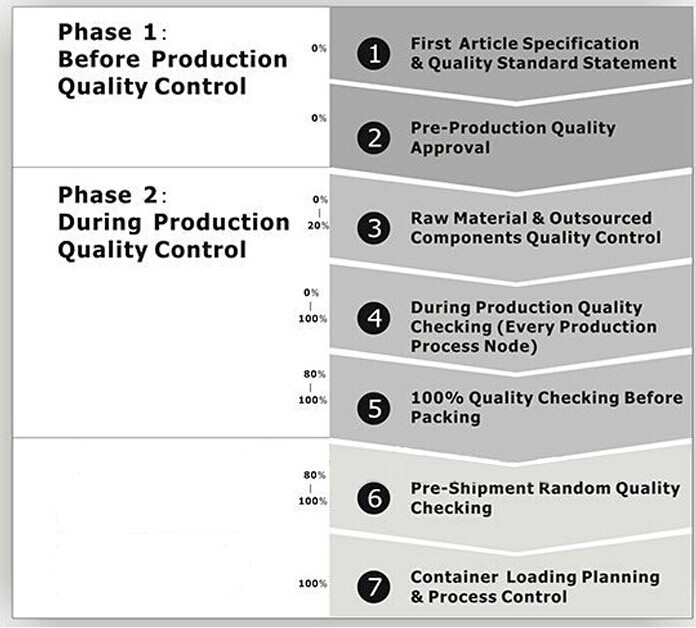
Task: Select the number 7 circle icon
Action: 374,587
